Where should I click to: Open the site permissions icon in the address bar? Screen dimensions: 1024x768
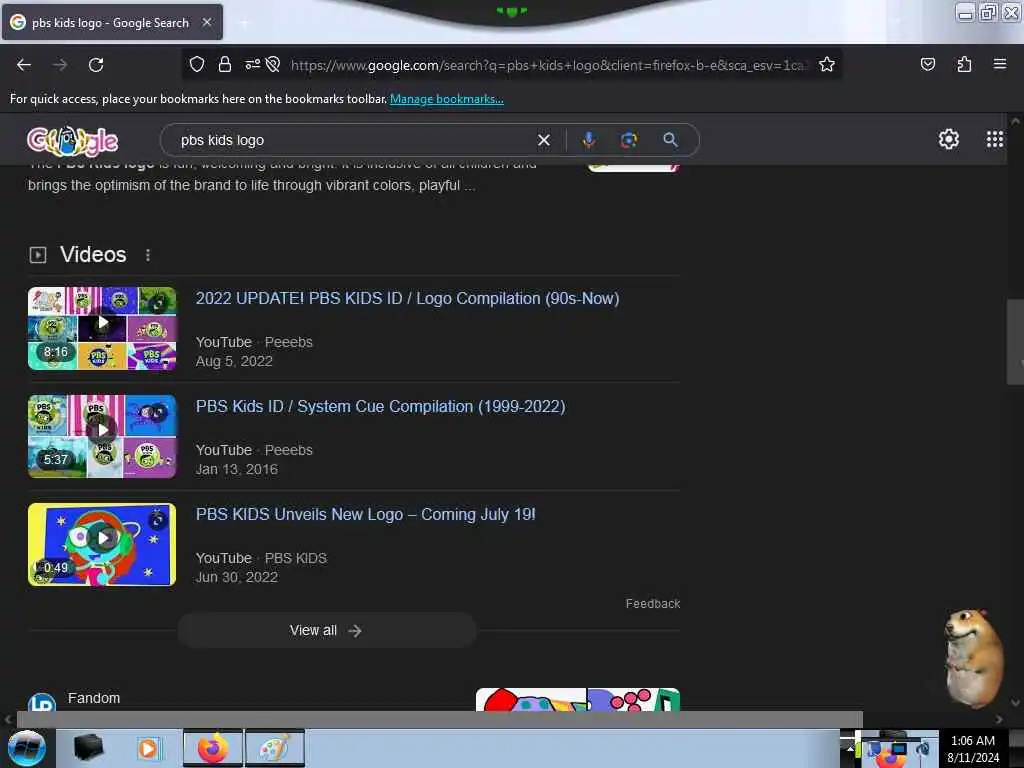(x=253, y=64)
